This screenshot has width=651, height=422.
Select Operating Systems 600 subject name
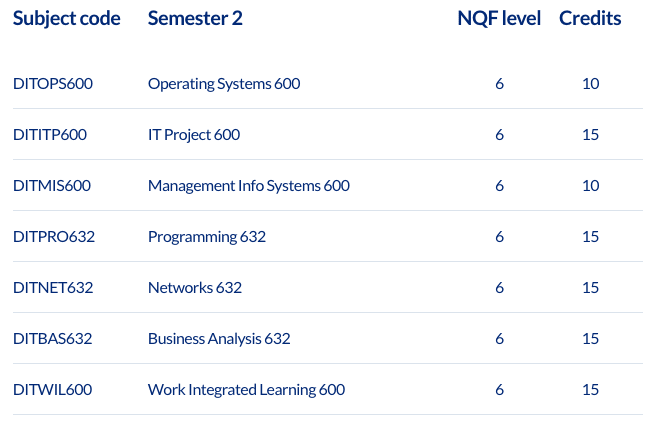click(x=224, y=84)
